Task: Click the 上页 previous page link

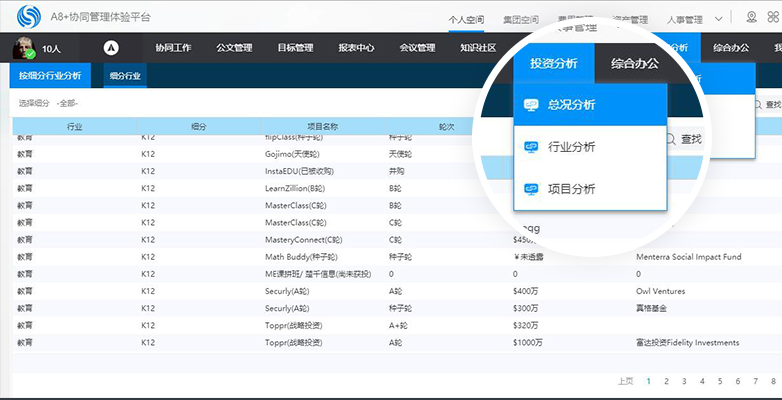Action: pyautogui.click(x=625, y=381)
